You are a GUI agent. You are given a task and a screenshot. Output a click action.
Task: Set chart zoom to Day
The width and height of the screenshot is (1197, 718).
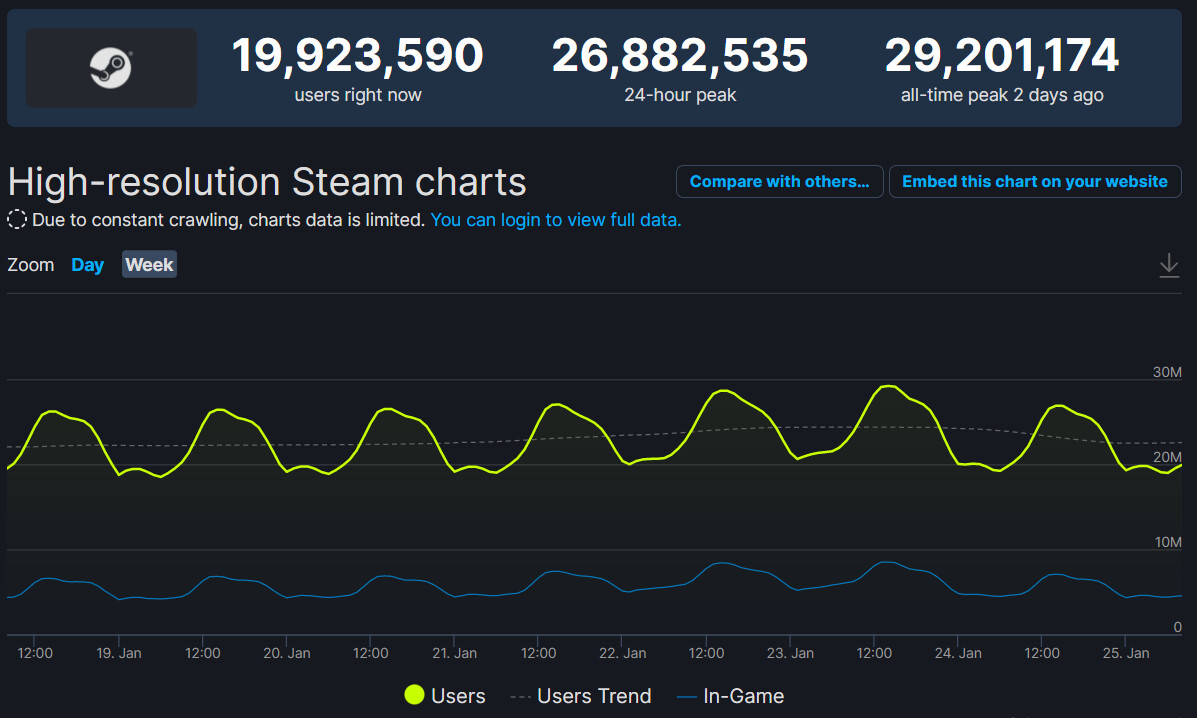(x=88, y=265)
